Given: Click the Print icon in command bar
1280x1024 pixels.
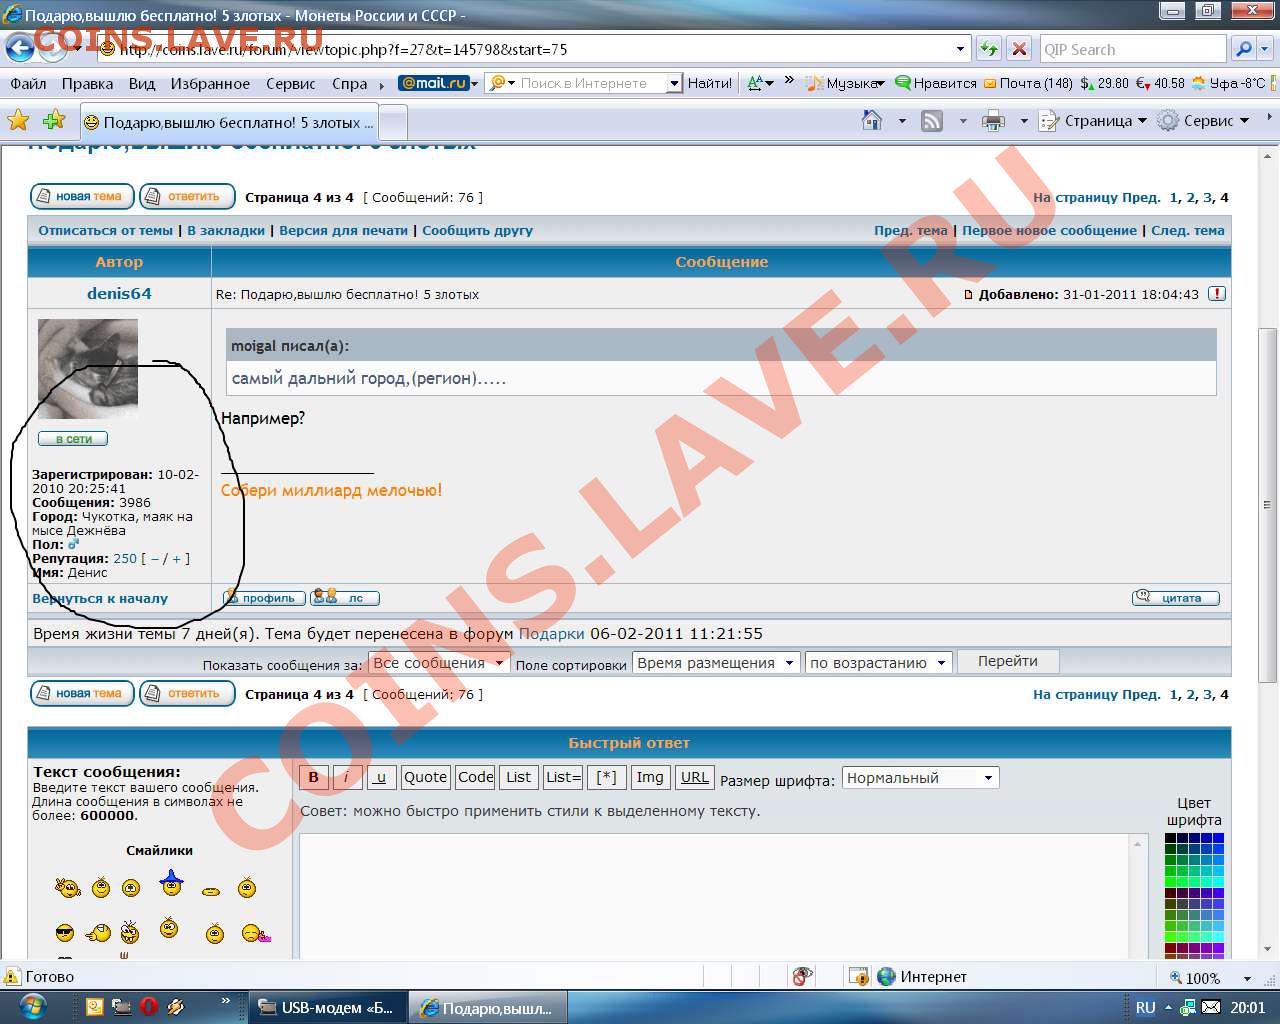Looking at the screenshot, I should (x=993, y=121).
